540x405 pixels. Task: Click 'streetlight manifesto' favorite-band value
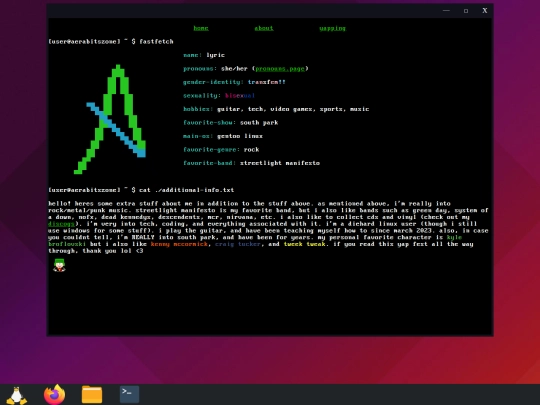click(x=280, y=163)
